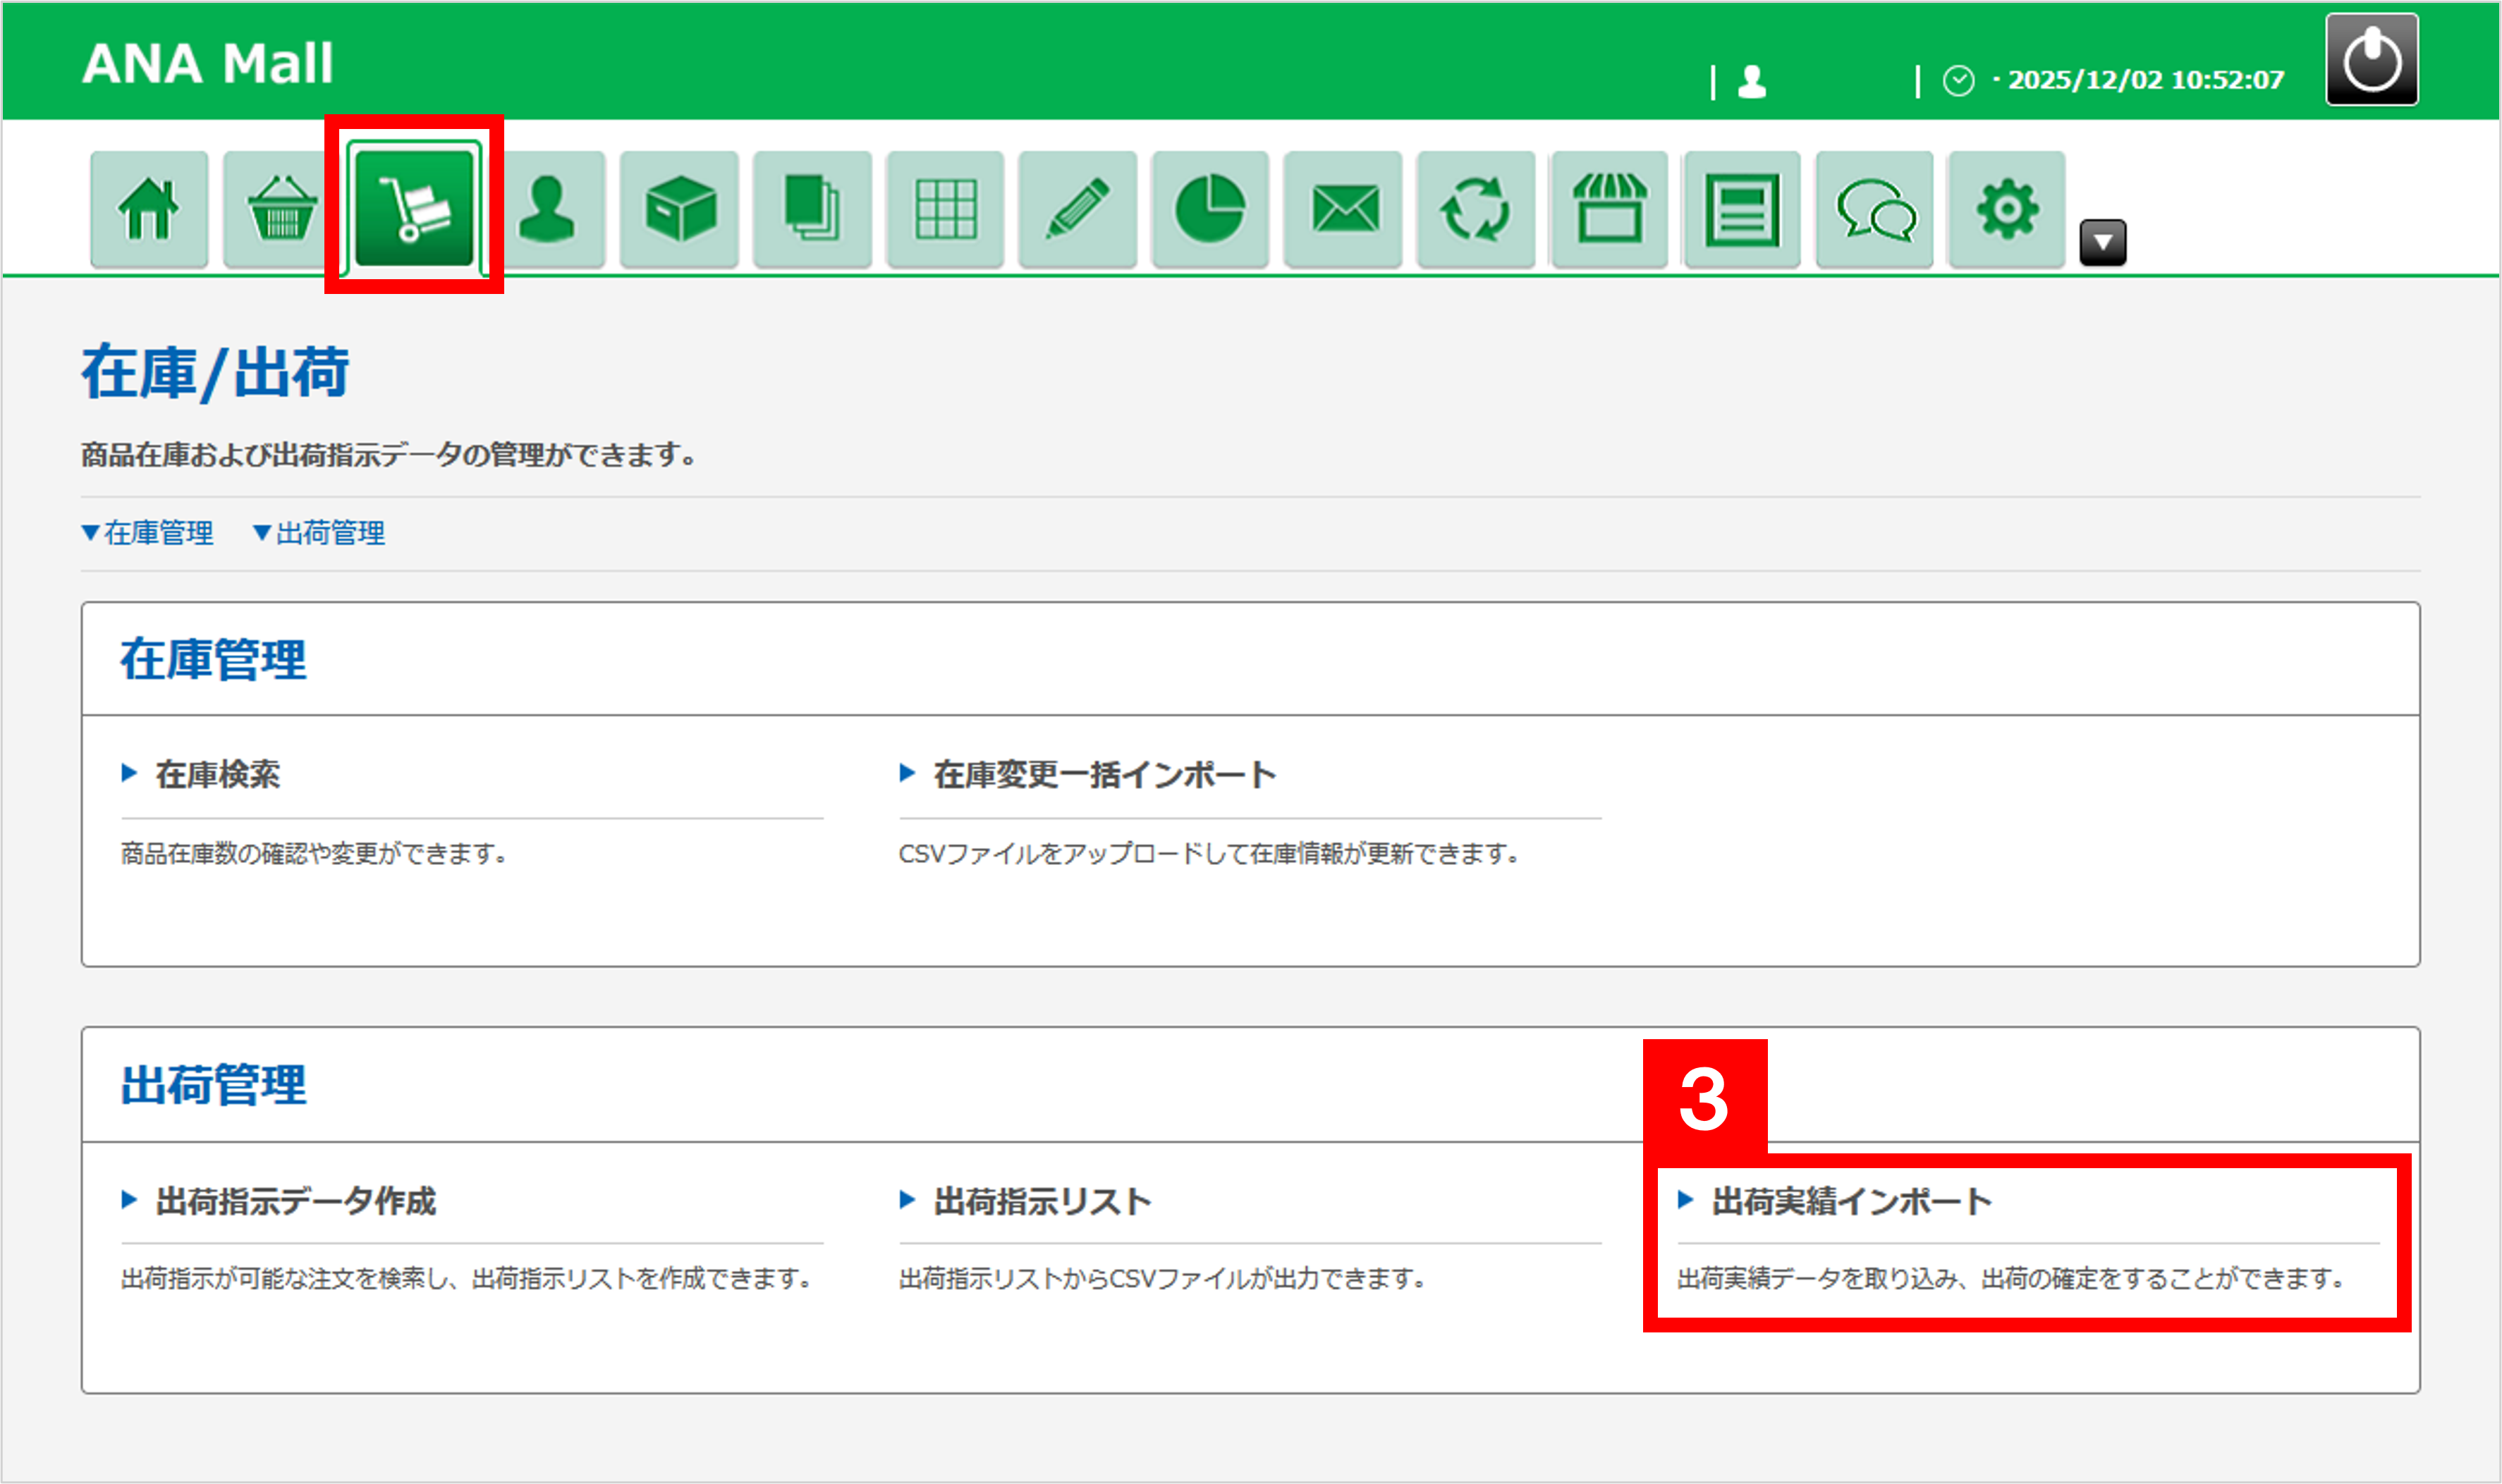Open the pie chart analytics icon

pyautogui.click(x=1210, y=209)
